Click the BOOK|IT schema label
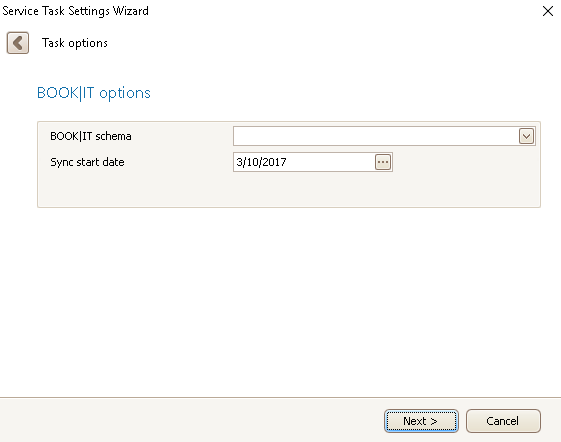 coord(91,136)
